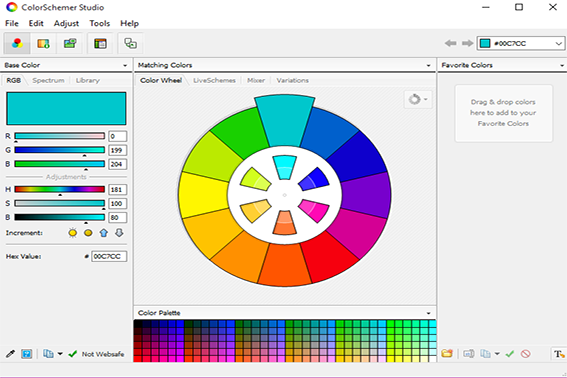Click the H value field showing 181
The width and height of the screenshot is (567, 378).
click(117, 189)
